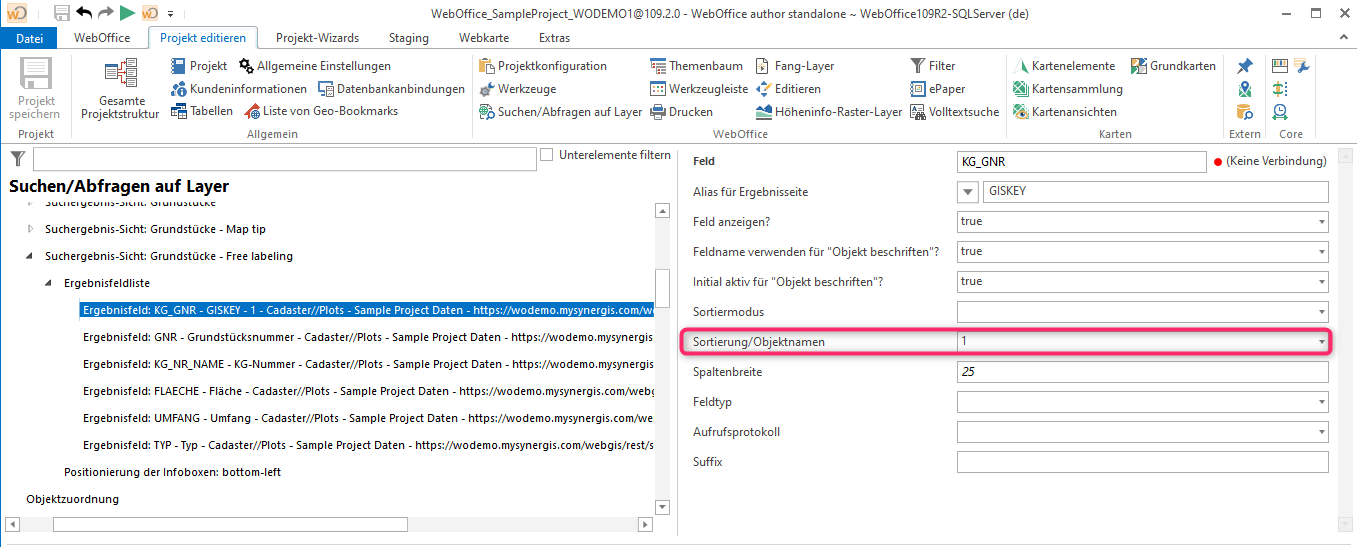Open the quick access toolbar customize dropdown
The width and height of the screenshot is (1357, 547).
(170, 14)
